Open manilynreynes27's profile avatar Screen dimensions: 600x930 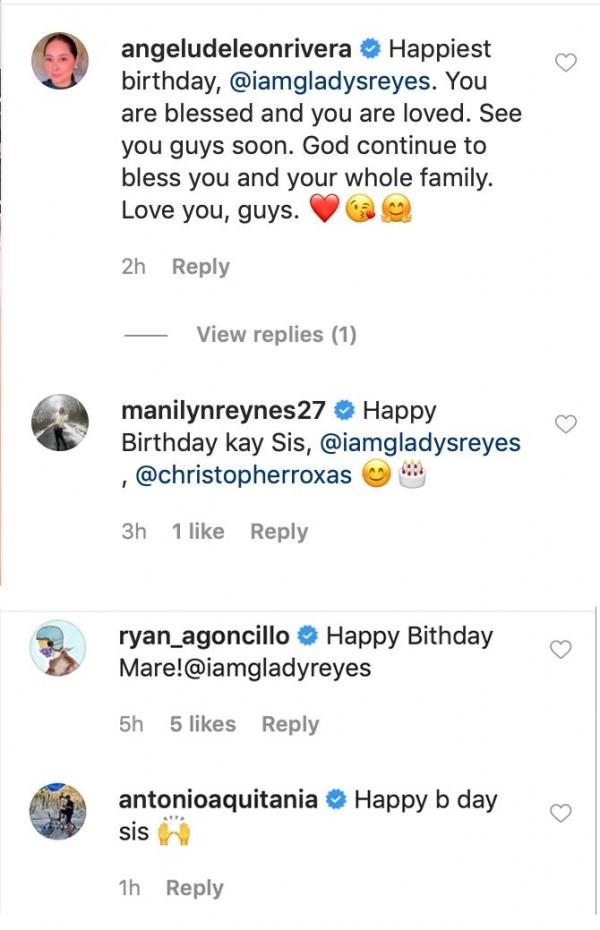[60, 423]
